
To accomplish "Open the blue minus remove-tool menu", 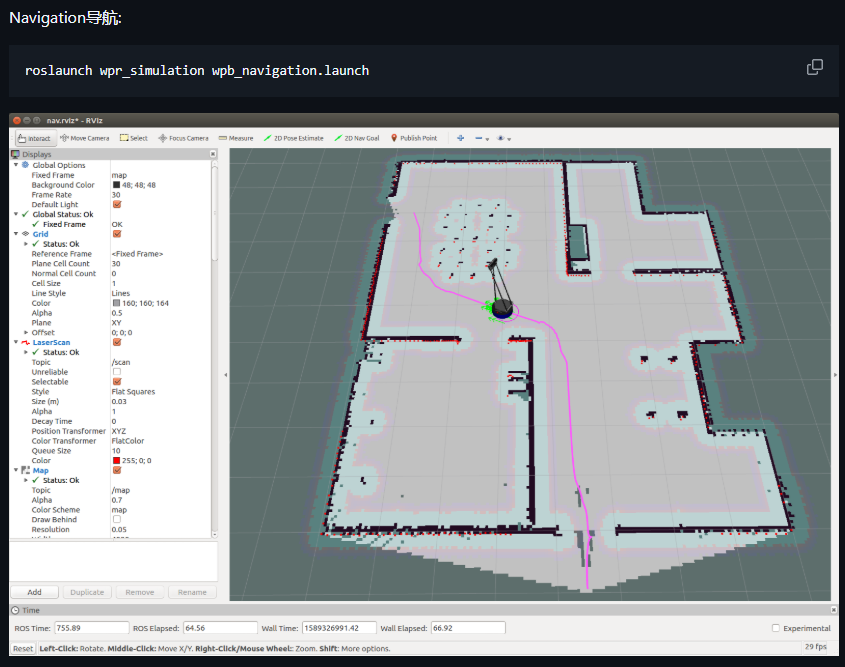I will click(x=482, y=138).
